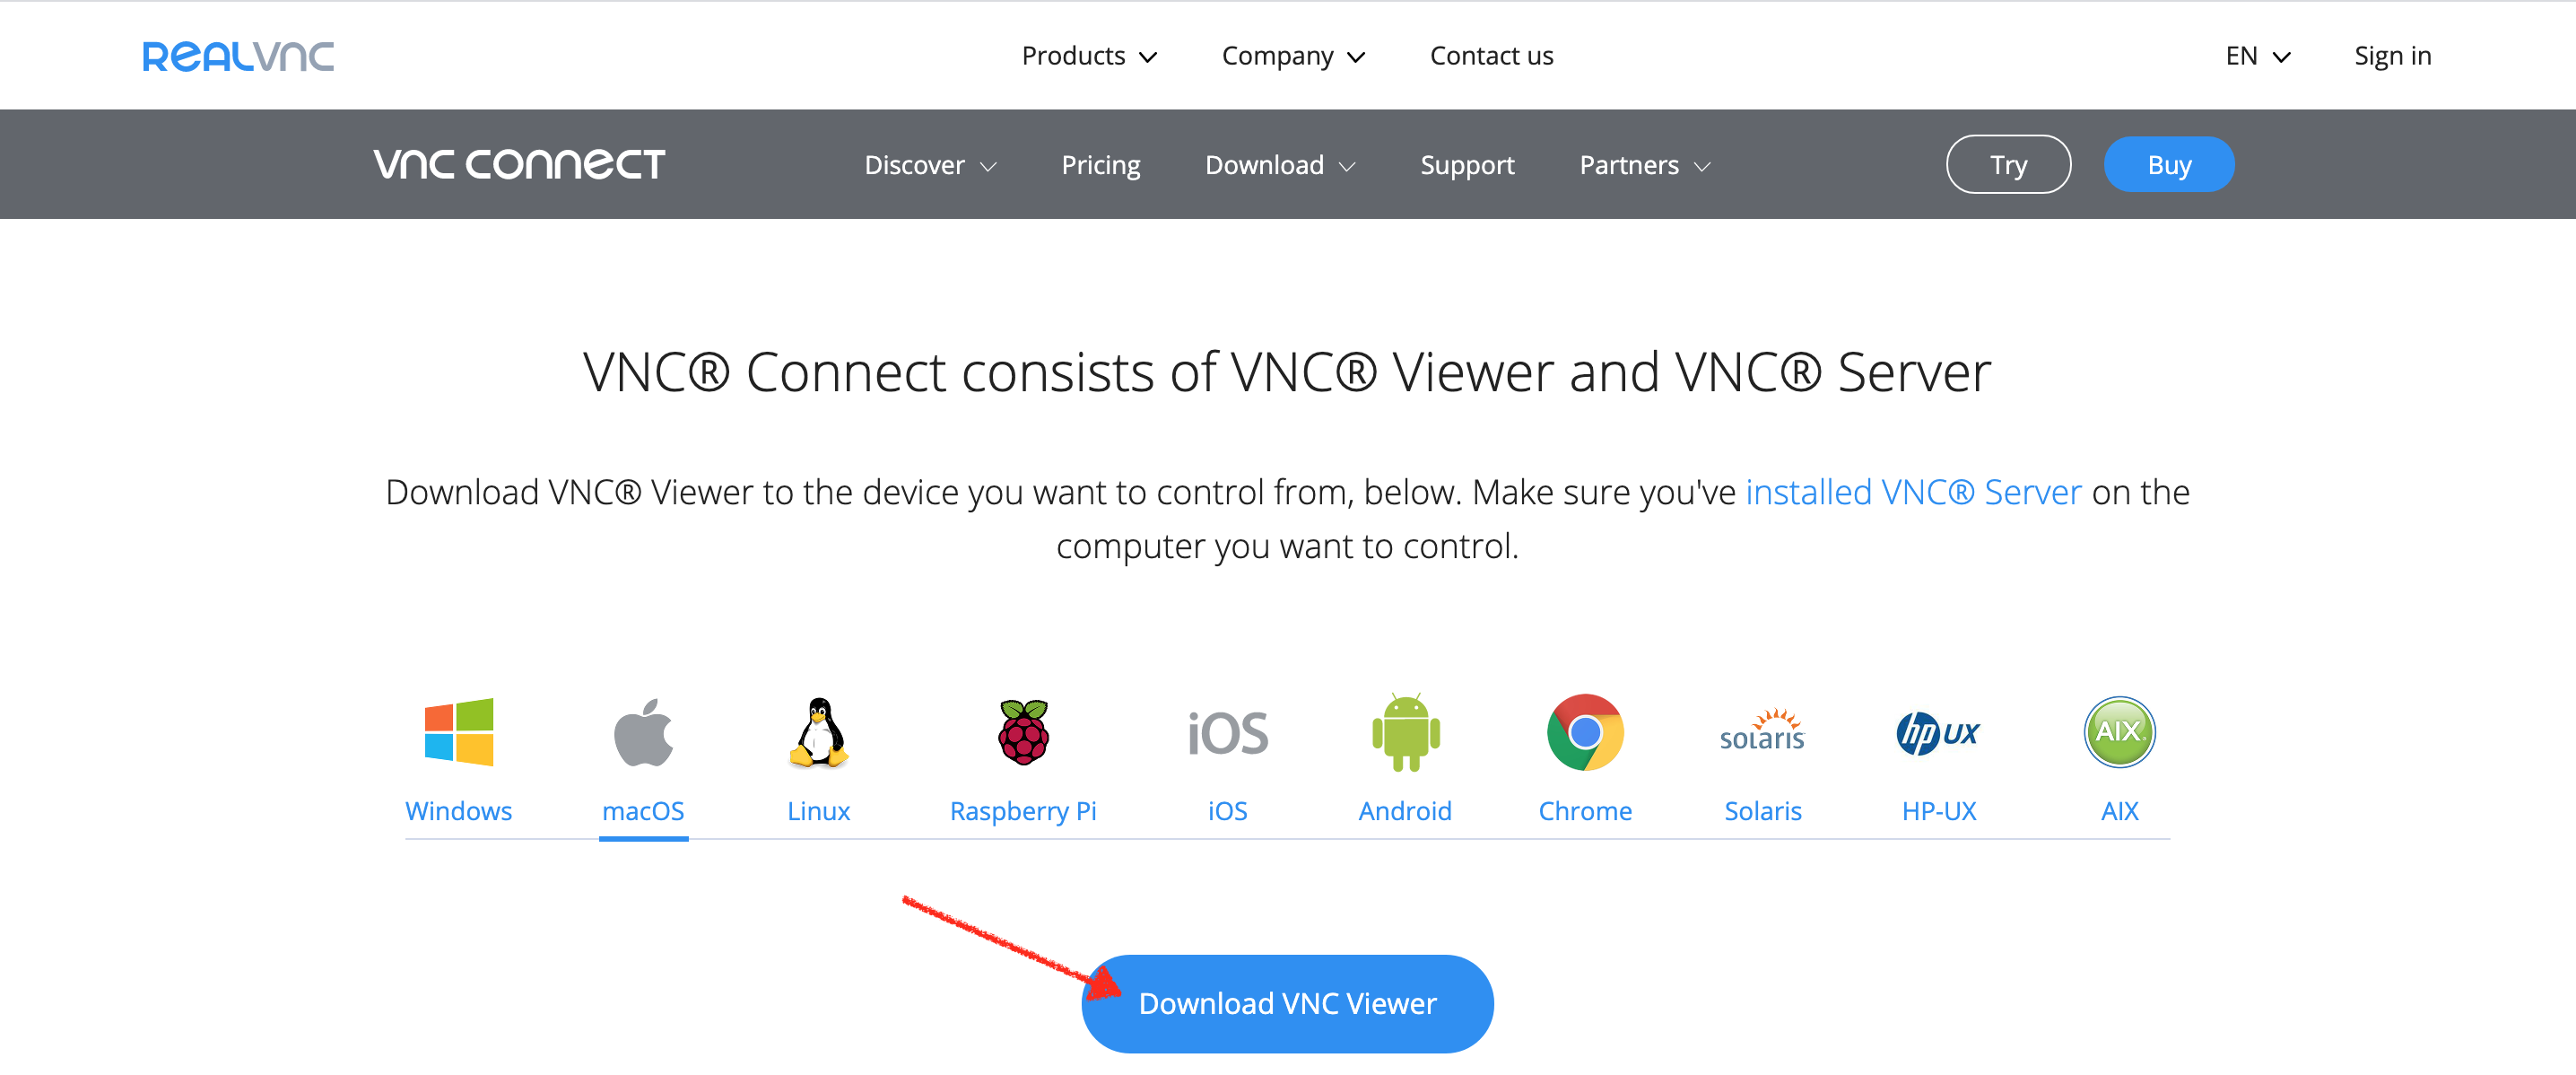Follow the installed VNC Server link
This screenshot has width=2576, height=1075.
point(1913,492)
